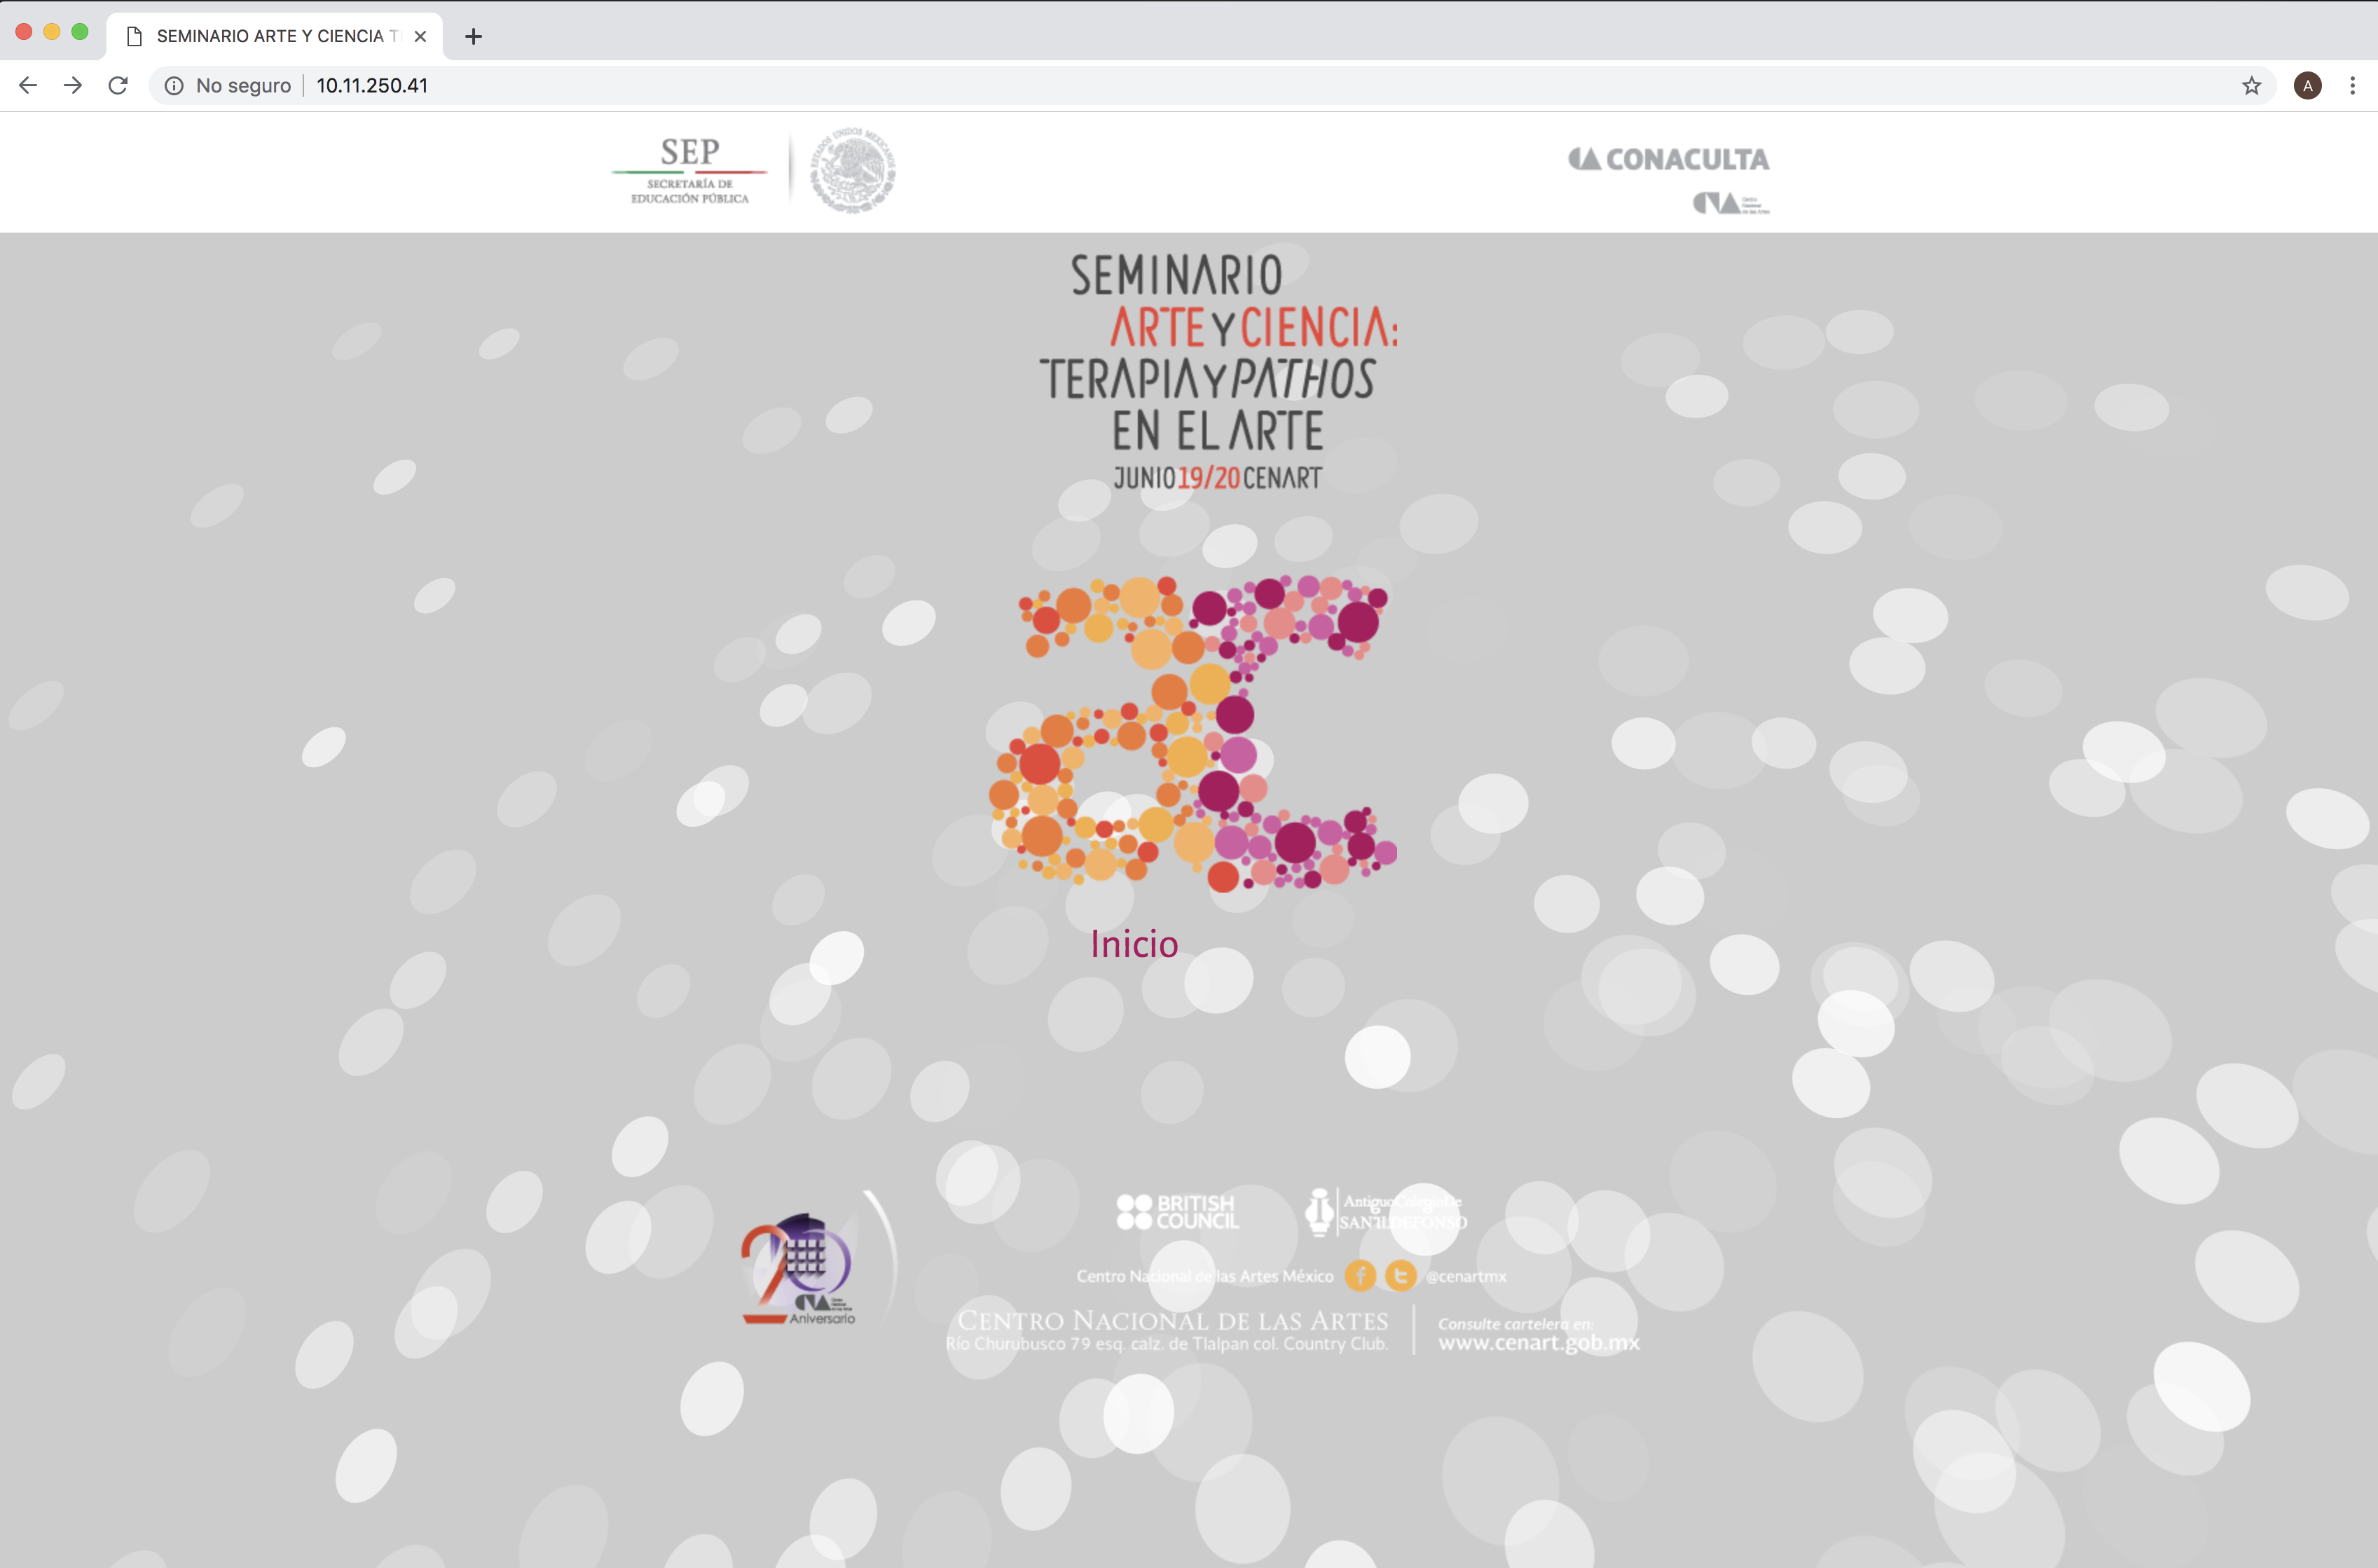Open the Chrome three-dot menu
Viewport: 2378px width, 1568px height.
(x=2352, y=85)
